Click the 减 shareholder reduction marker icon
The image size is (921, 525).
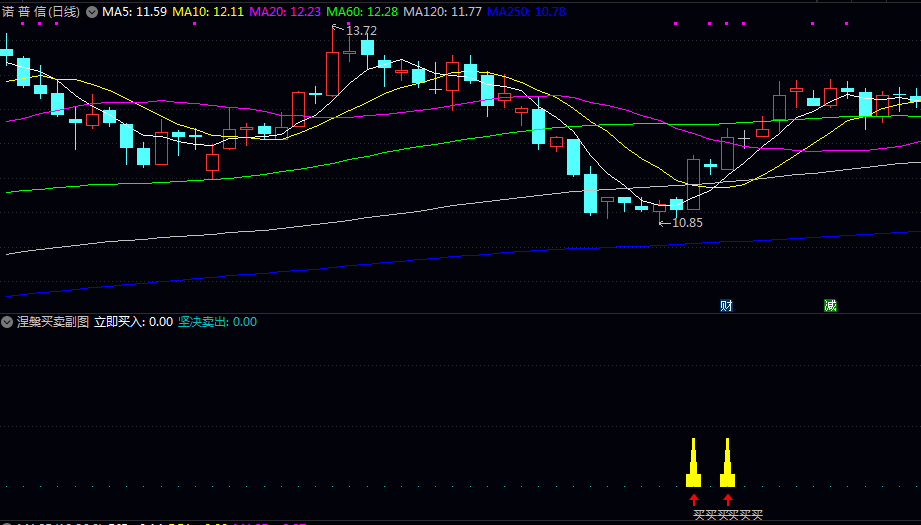[x=830, y=305]
